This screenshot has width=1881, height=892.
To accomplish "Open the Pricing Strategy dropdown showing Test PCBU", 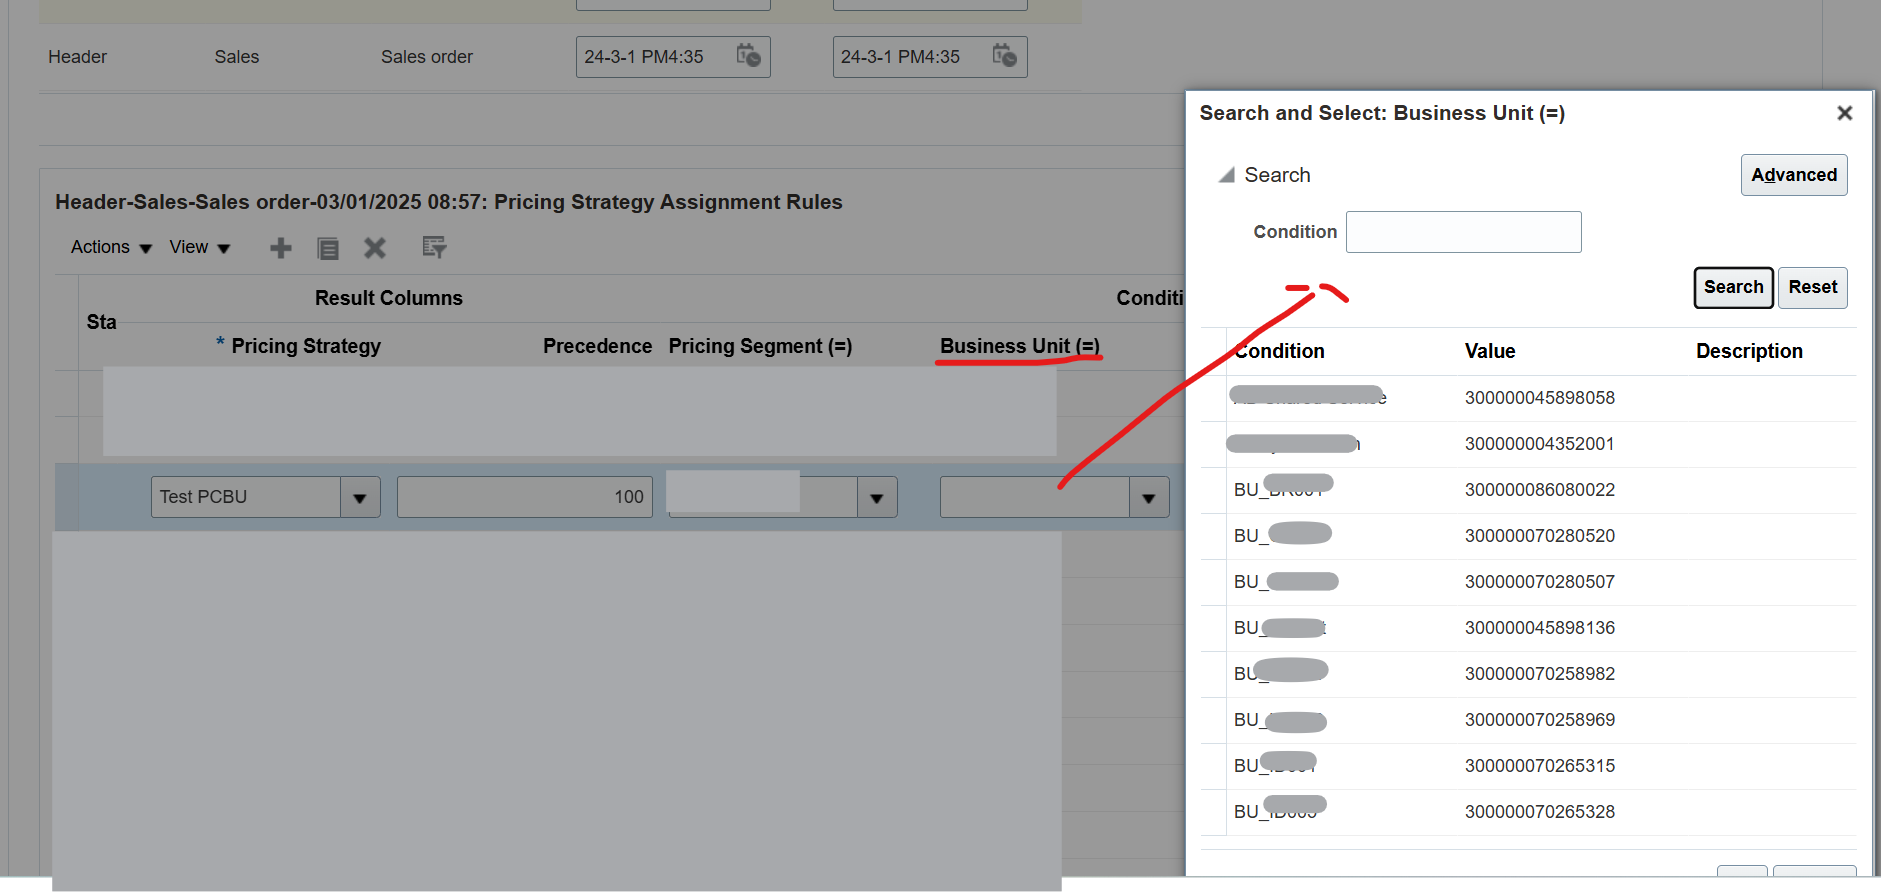I will click(x=361, y=497).
